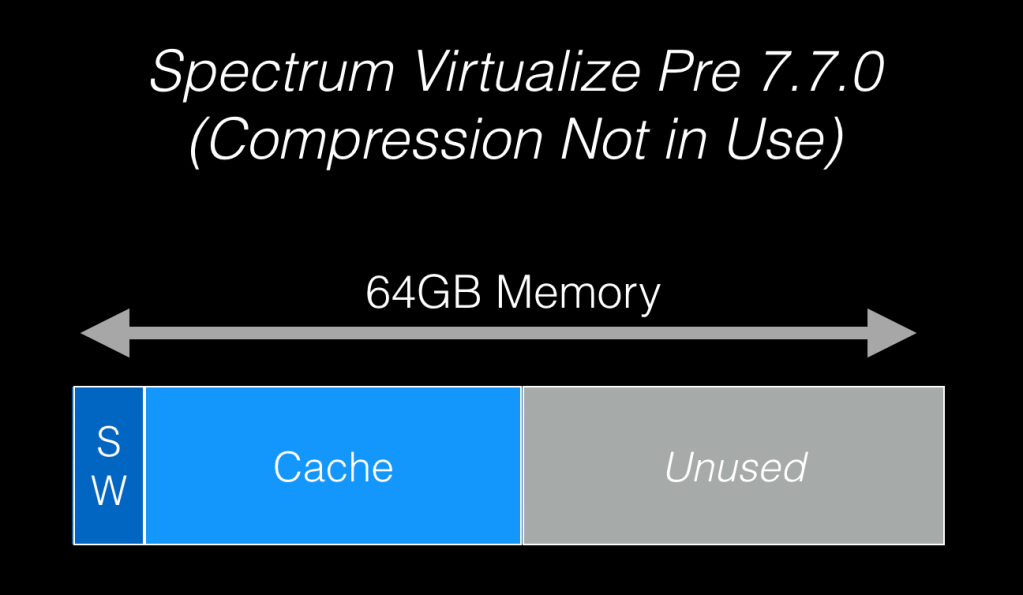
Task: Click the letter "S" in the SW block
Action: [x=109, y=442]
